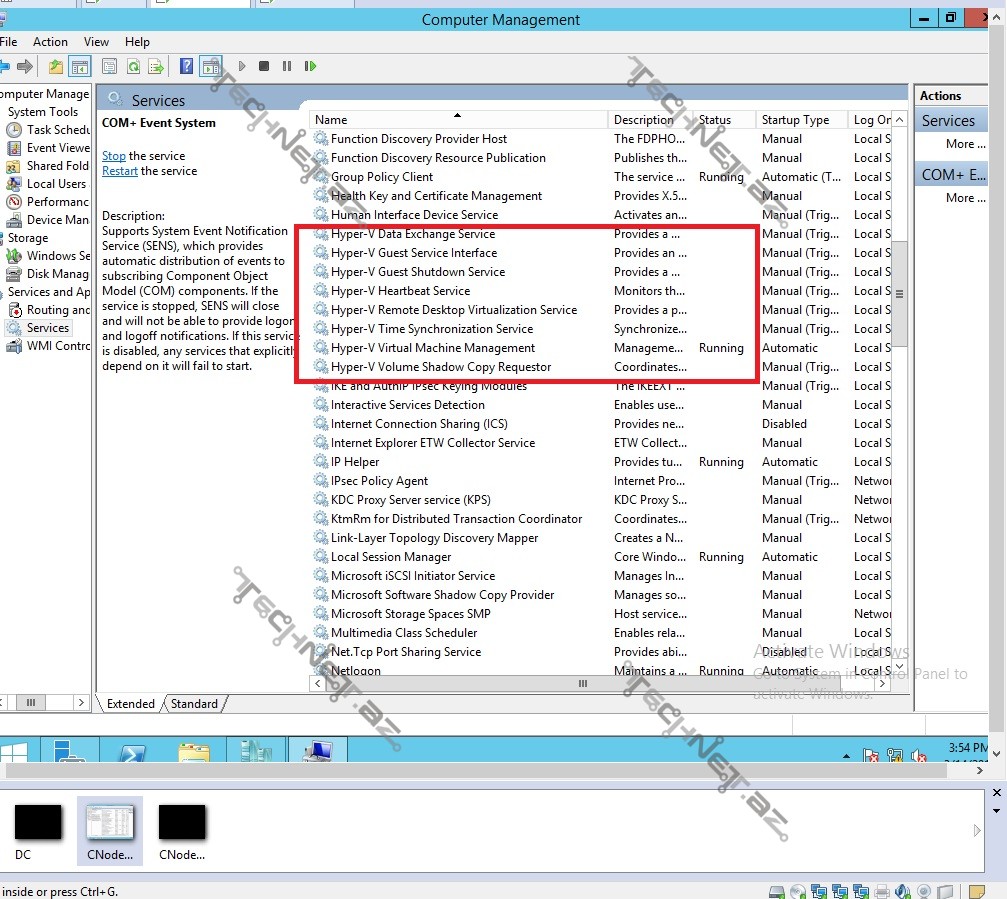Viewport: 1007px width, 899px height.
Task: Click the Up One Level folder toolbar icon
Action: (56, 67)
